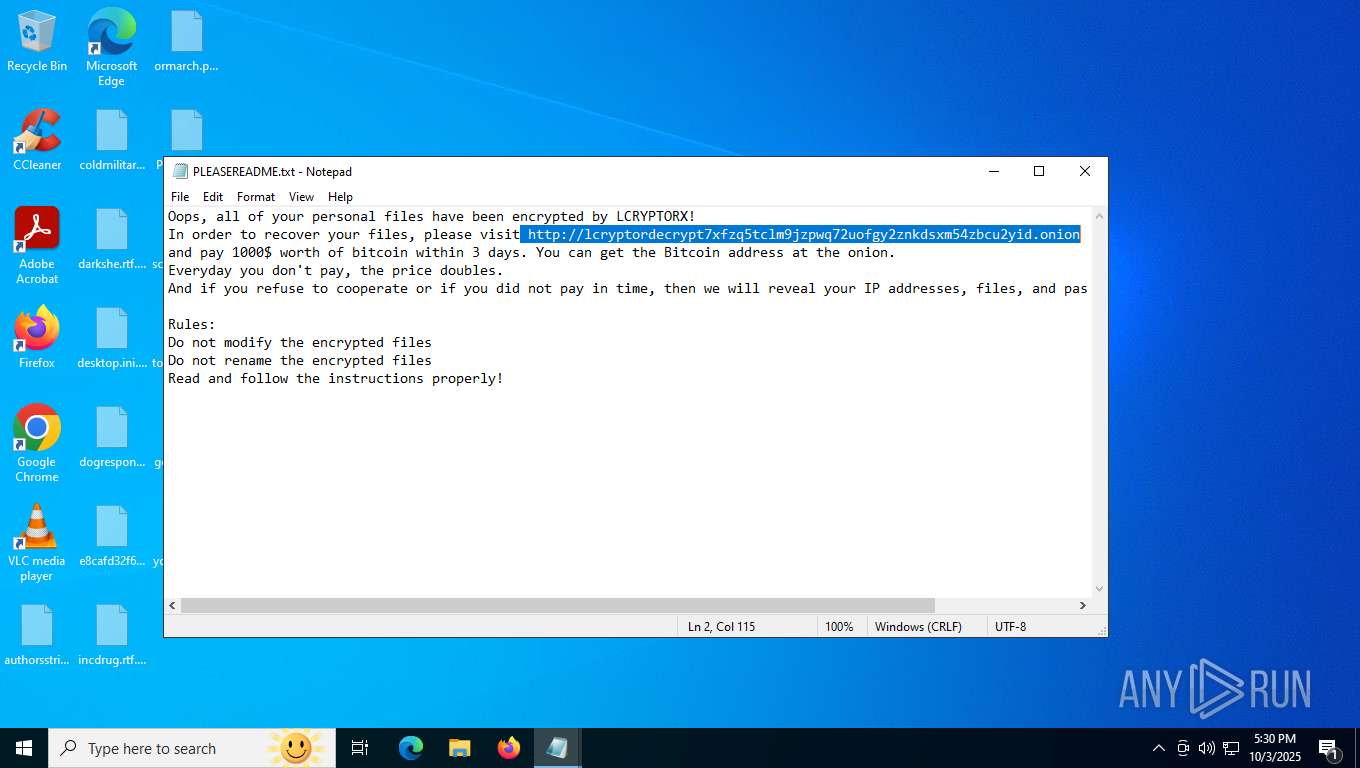This screenshot has height=768, width=1360.
Task: Click the 'Ln 2, Col 115' status entry
Action: tap(721, 627)
